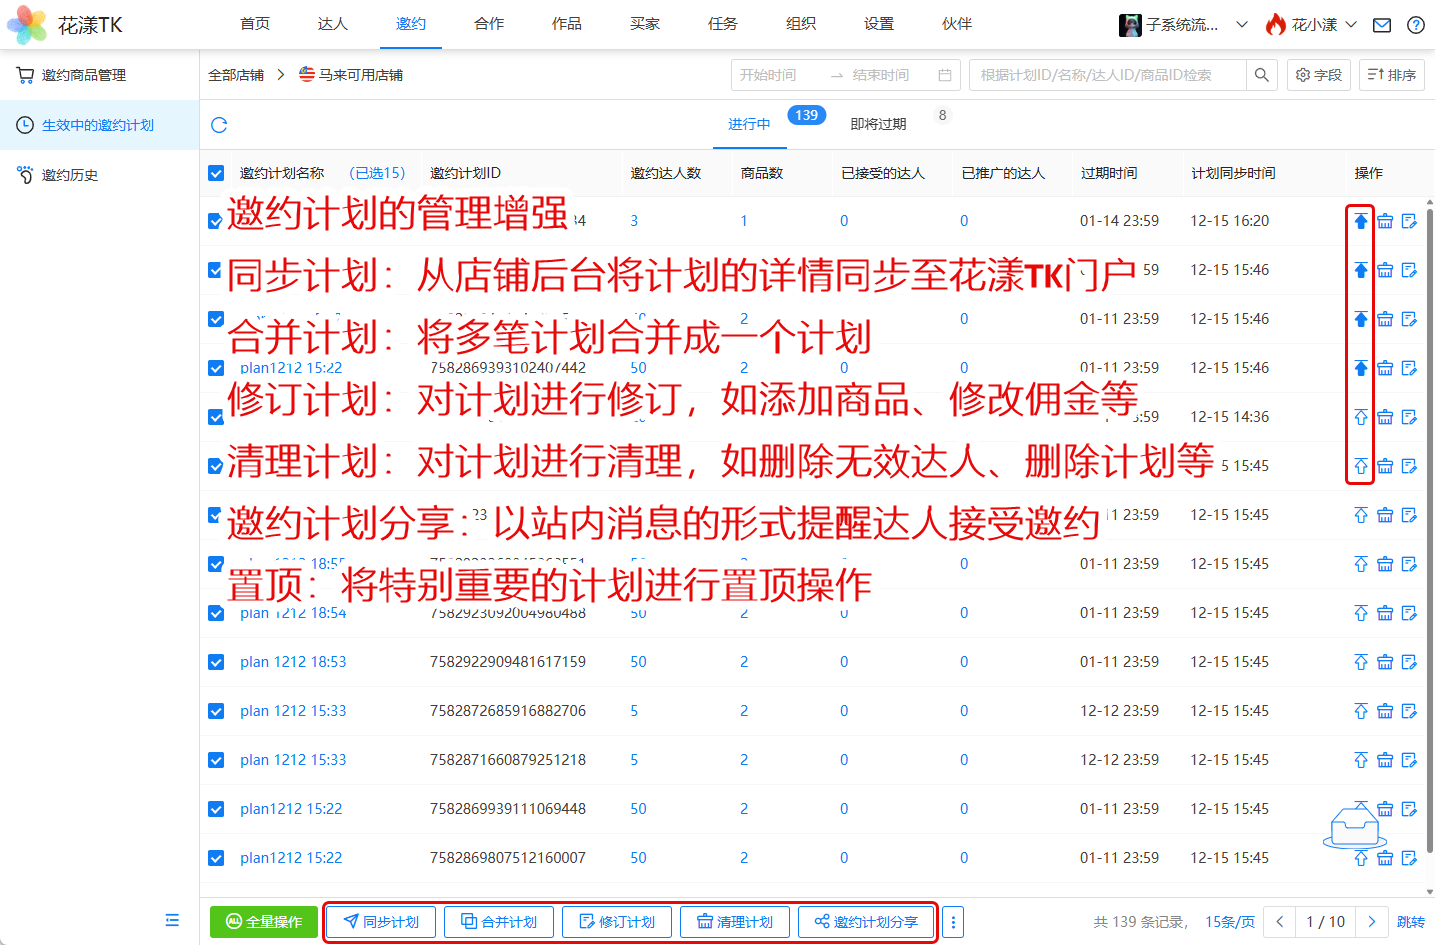Viewport: 1435px width, 945px height.
Task: Toggle the select-all checkbox in table header
Action: click(216, 173)
